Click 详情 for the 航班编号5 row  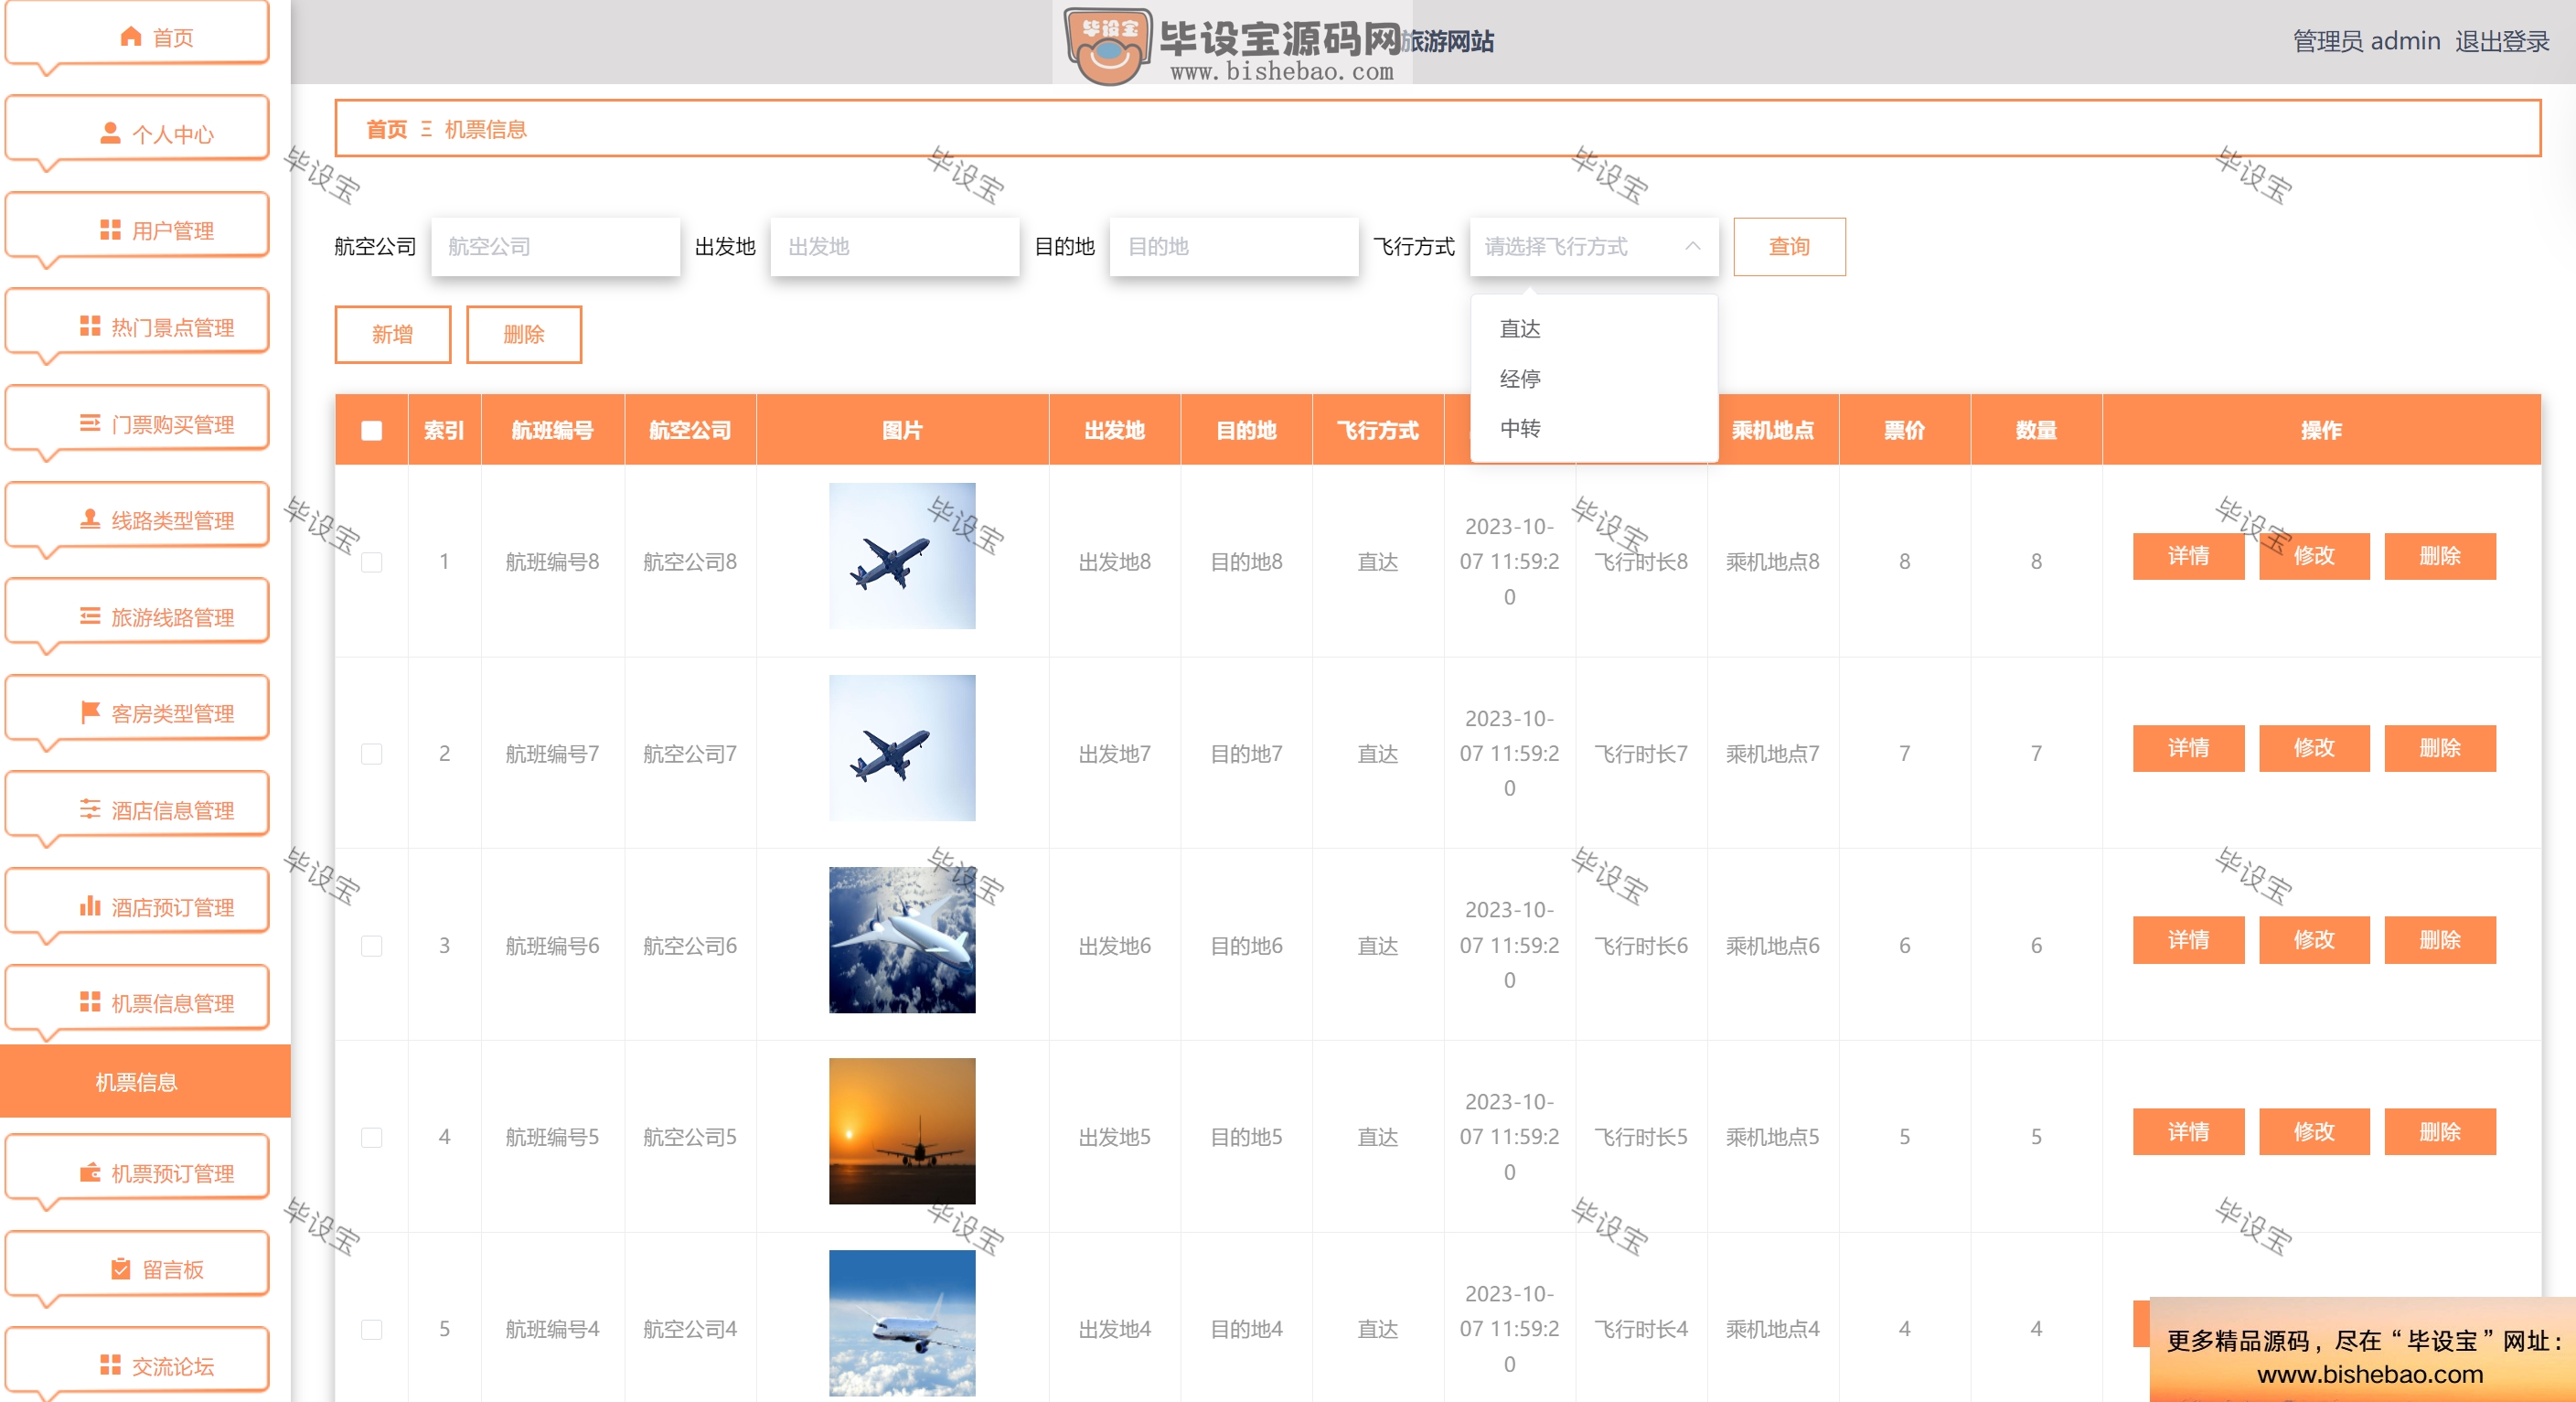[2188, 1132]
